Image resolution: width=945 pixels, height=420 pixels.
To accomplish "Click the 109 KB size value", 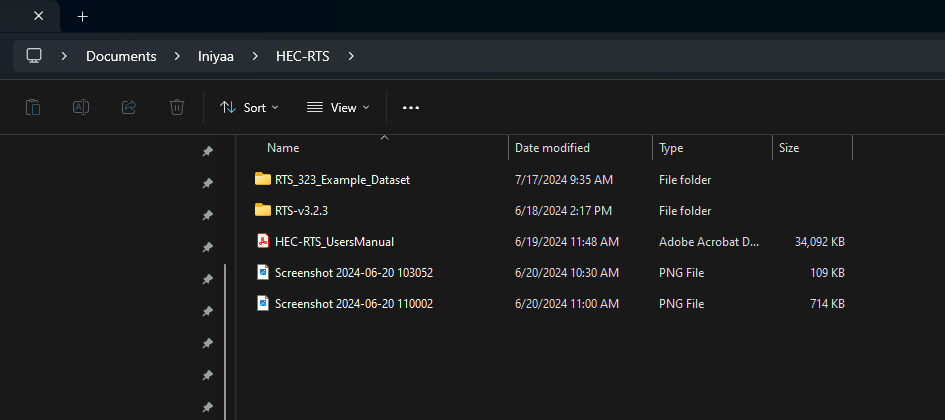I will tap(827, 273).
